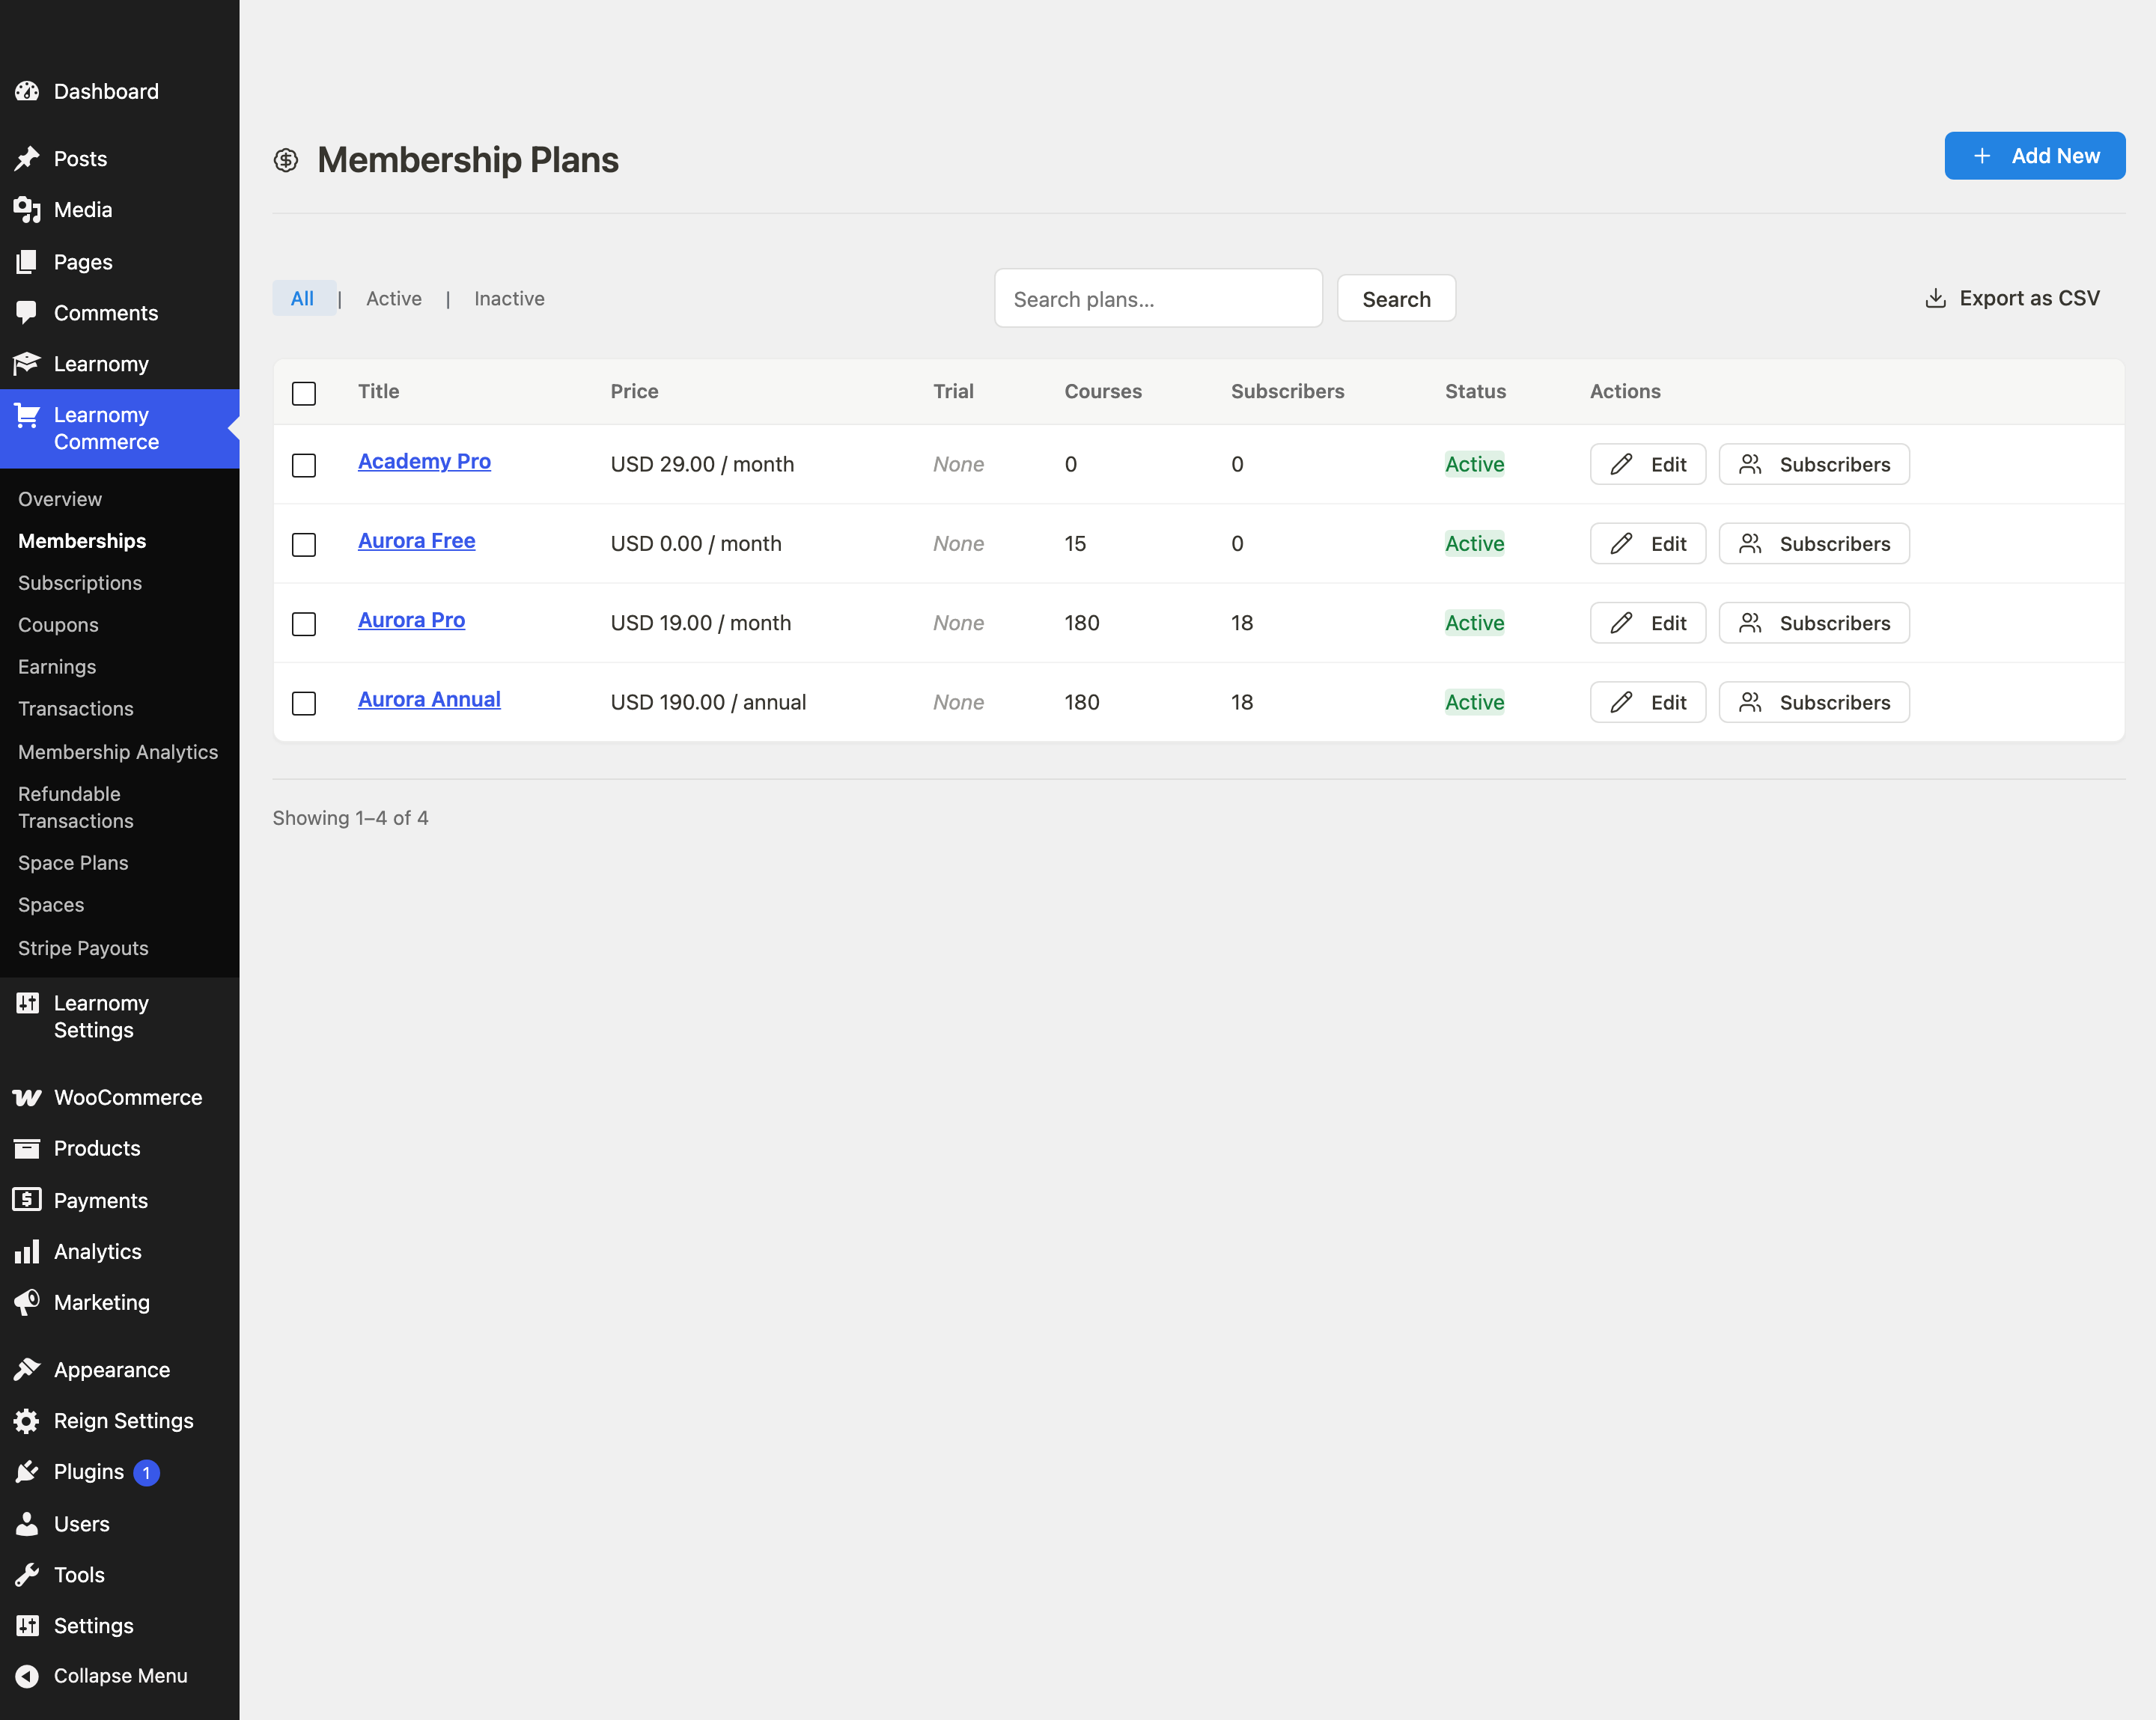Switch to the Inactive filter tab
This screenshot has width=2156, height=1720.
(509, 298)
